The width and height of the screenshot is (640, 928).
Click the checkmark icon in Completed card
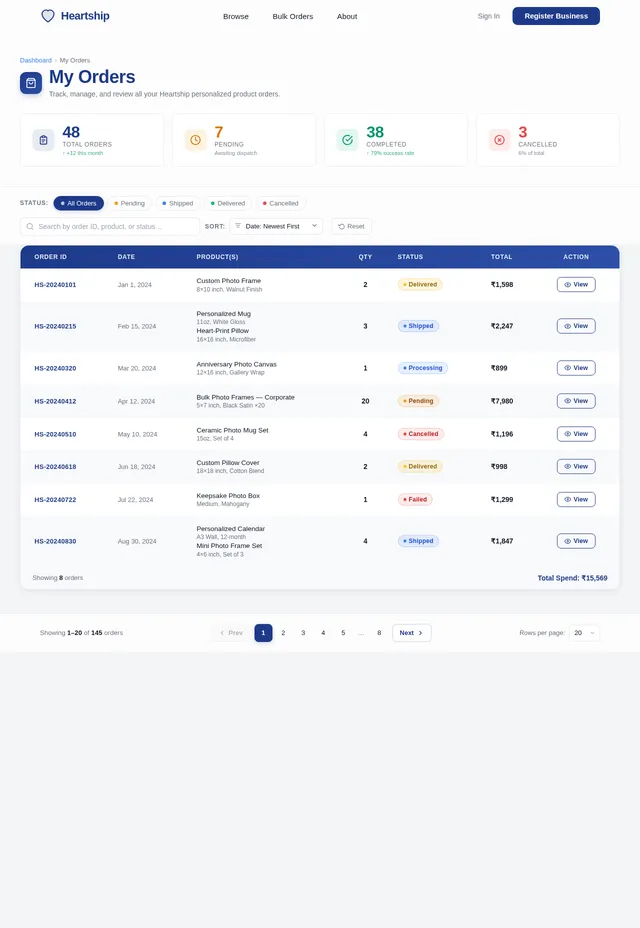(348, 140)
